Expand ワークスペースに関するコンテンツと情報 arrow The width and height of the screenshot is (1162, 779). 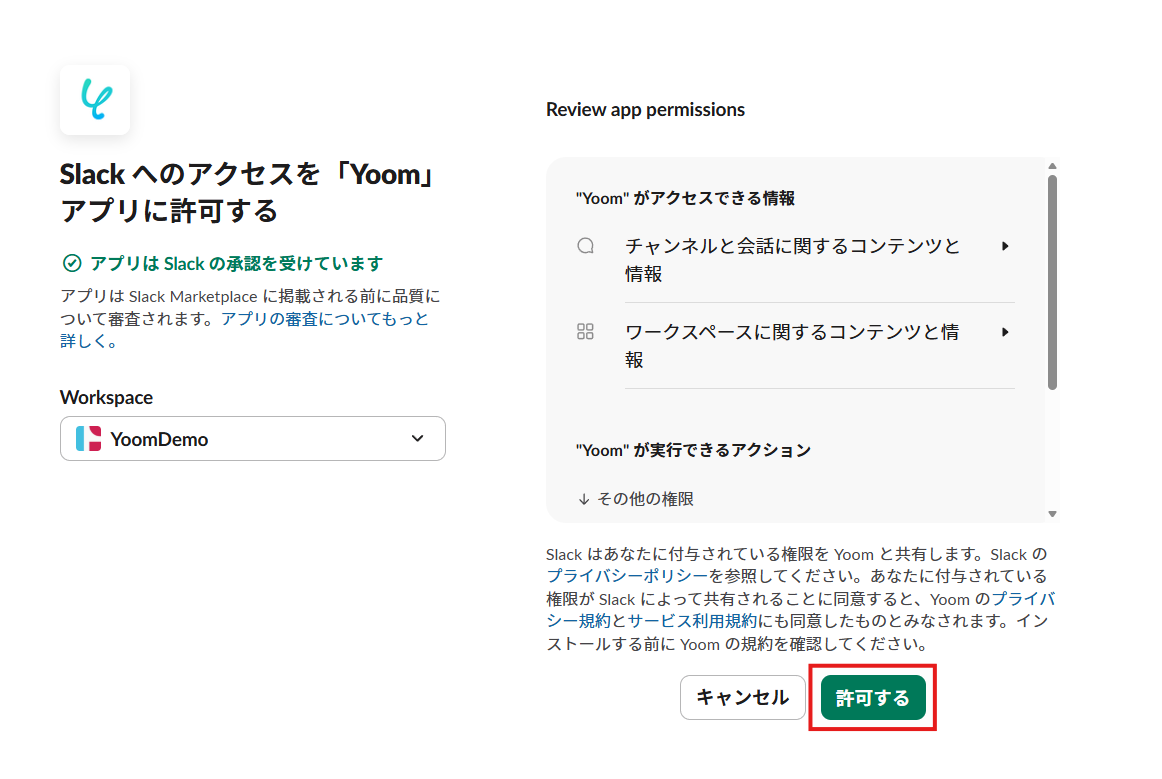(1005, 332)
